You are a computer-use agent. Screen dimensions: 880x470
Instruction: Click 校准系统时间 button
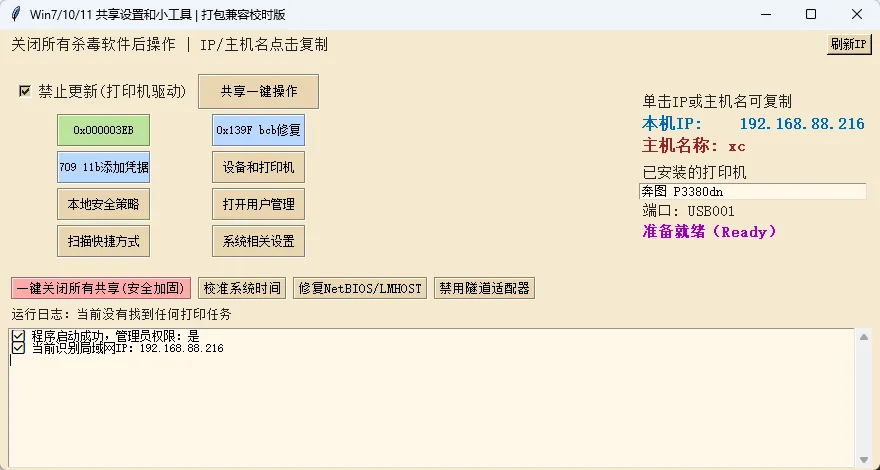point(242,288)
